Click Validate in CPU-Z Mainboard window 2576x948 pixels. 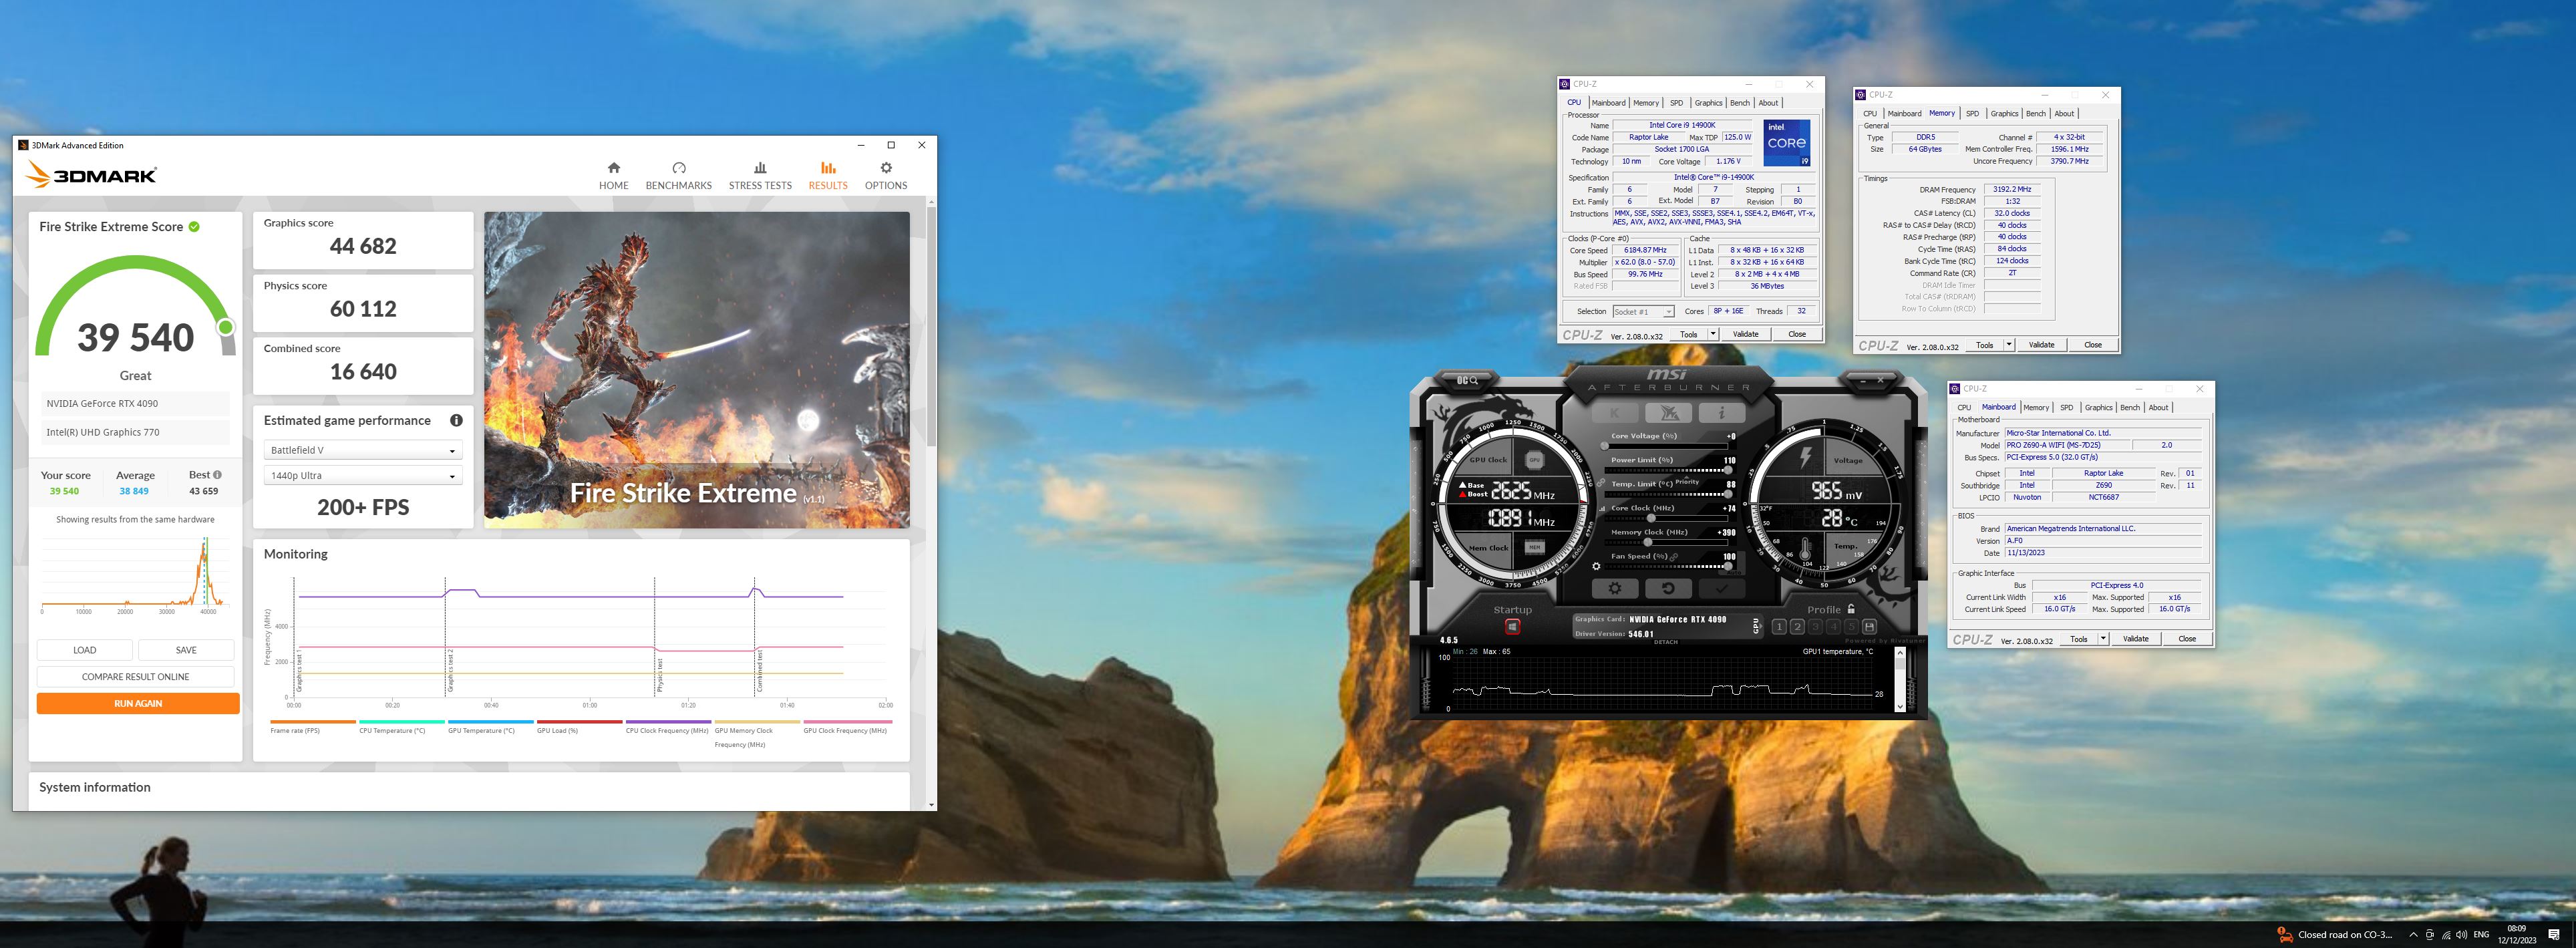pos(2135,639)
